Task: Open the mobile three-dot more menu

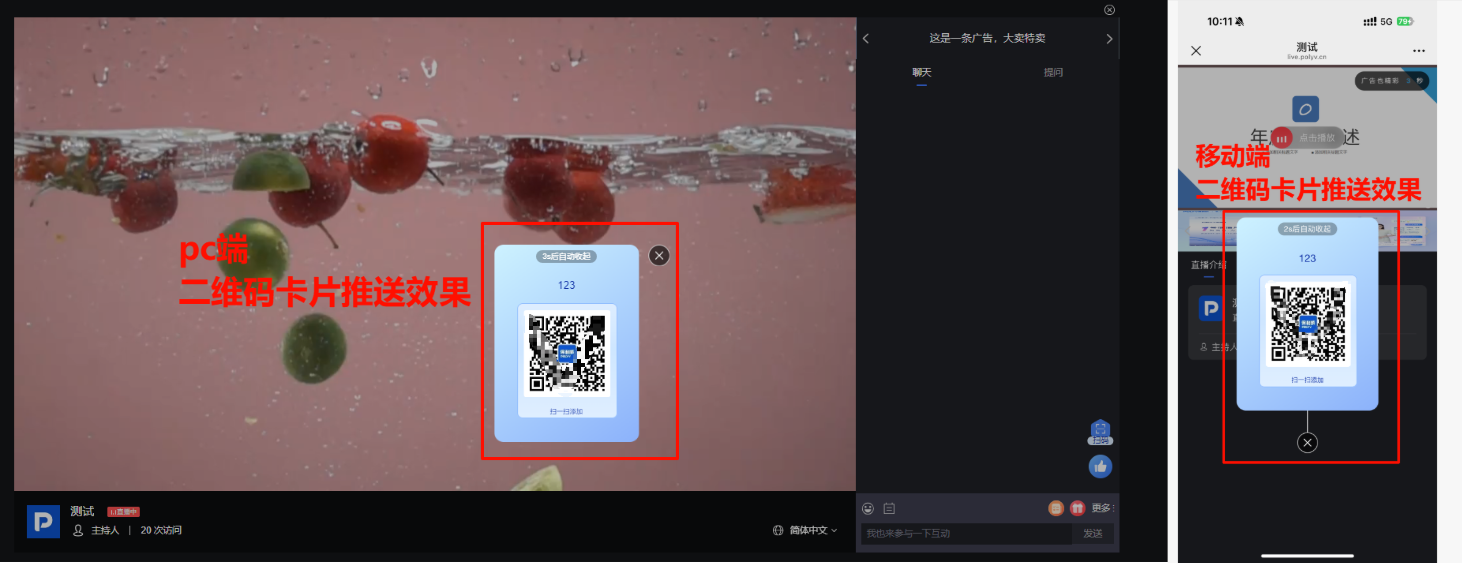Action: (1418, 50)
